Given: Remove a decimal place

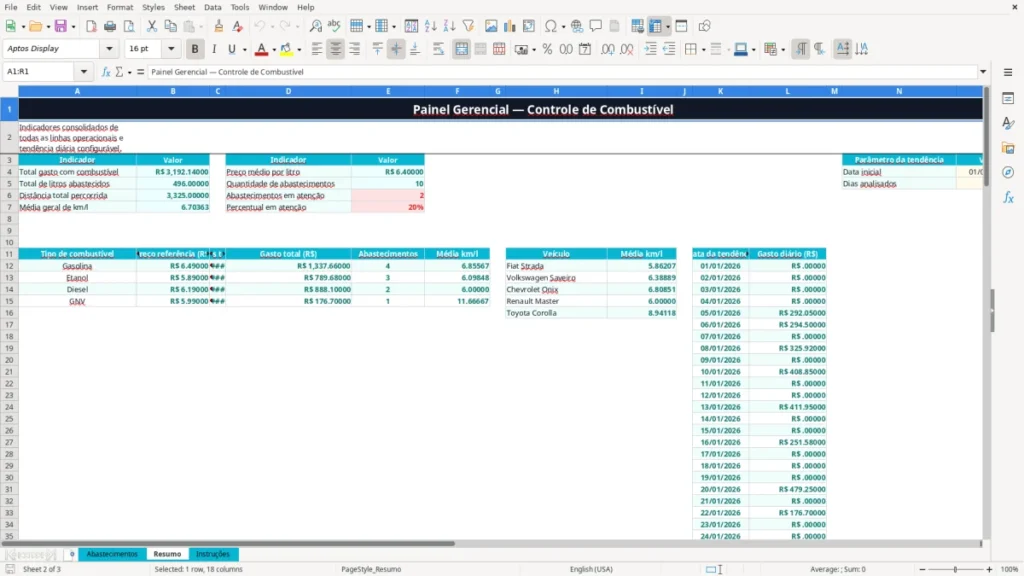Looking at the screenshot, I should 627,49.
